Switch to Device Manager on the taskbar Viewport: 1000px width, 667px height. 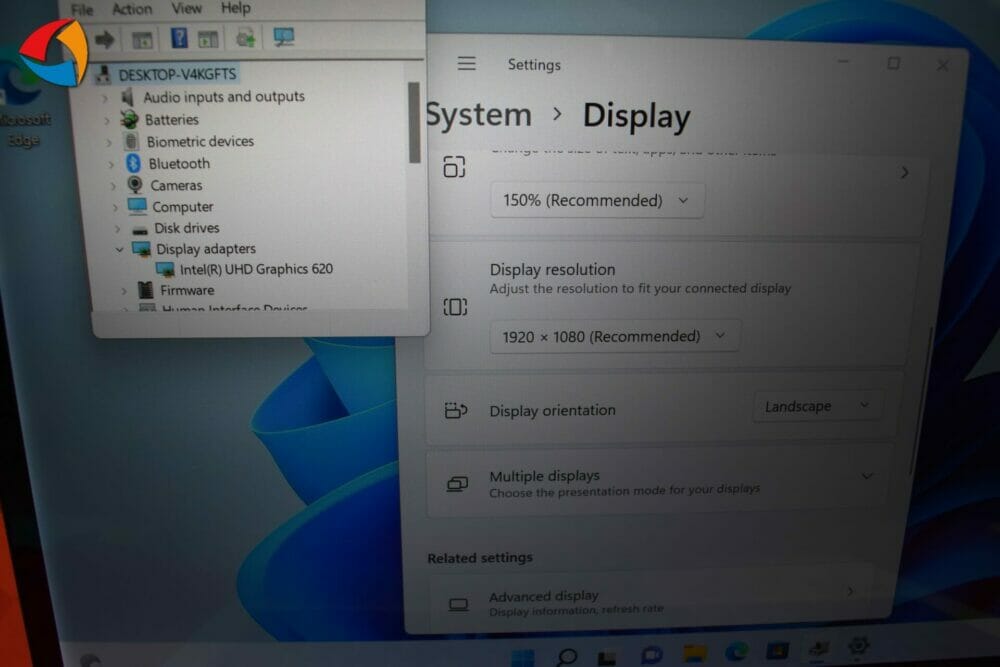tap(819, 649)
